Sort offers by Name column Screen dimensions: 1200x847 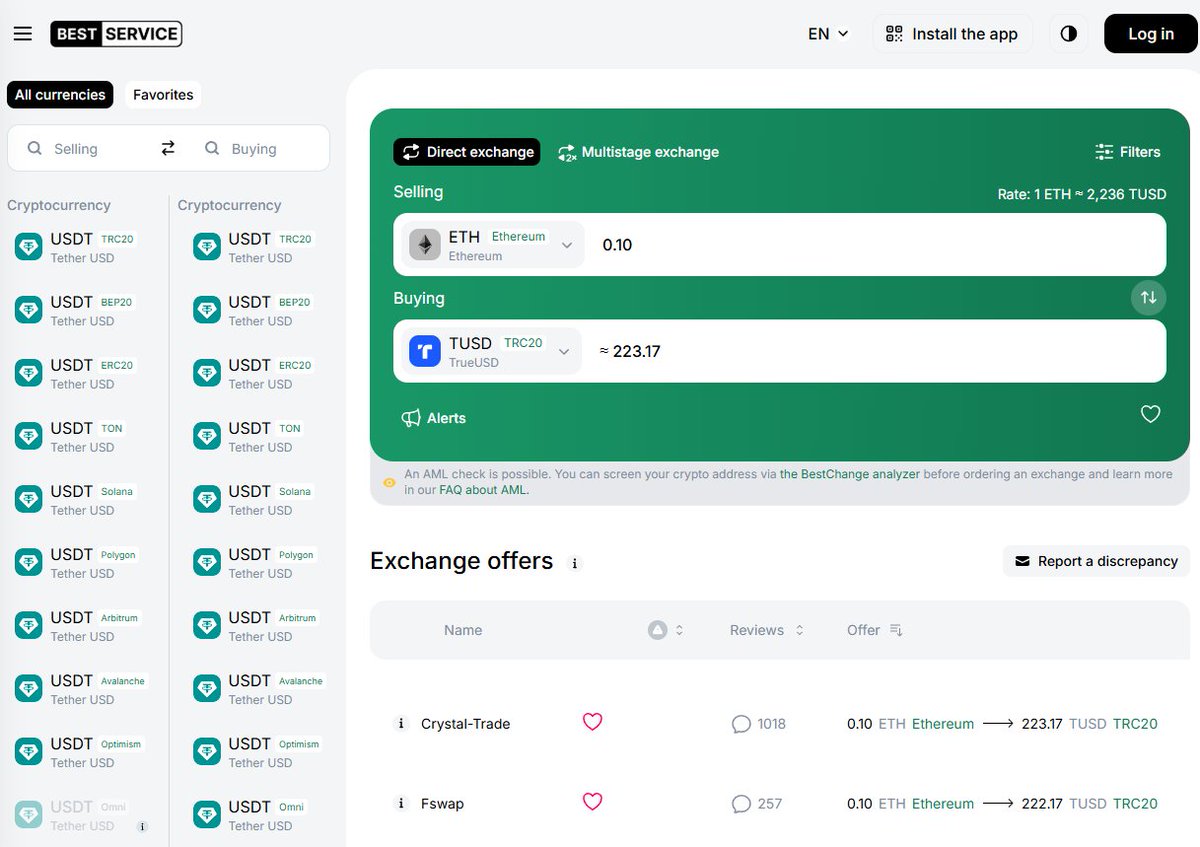(x=463, y=630)
